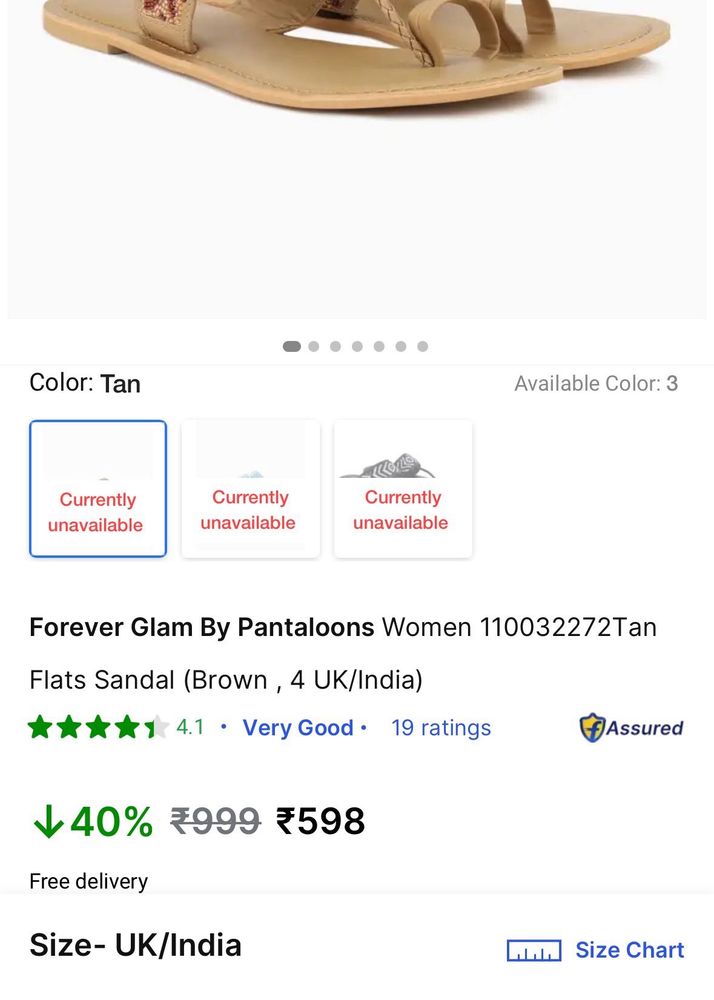Select the fifth image carousel dot
Image resolution: width=714 pixels, height=1000 pixels.
[x=379, y=346]
